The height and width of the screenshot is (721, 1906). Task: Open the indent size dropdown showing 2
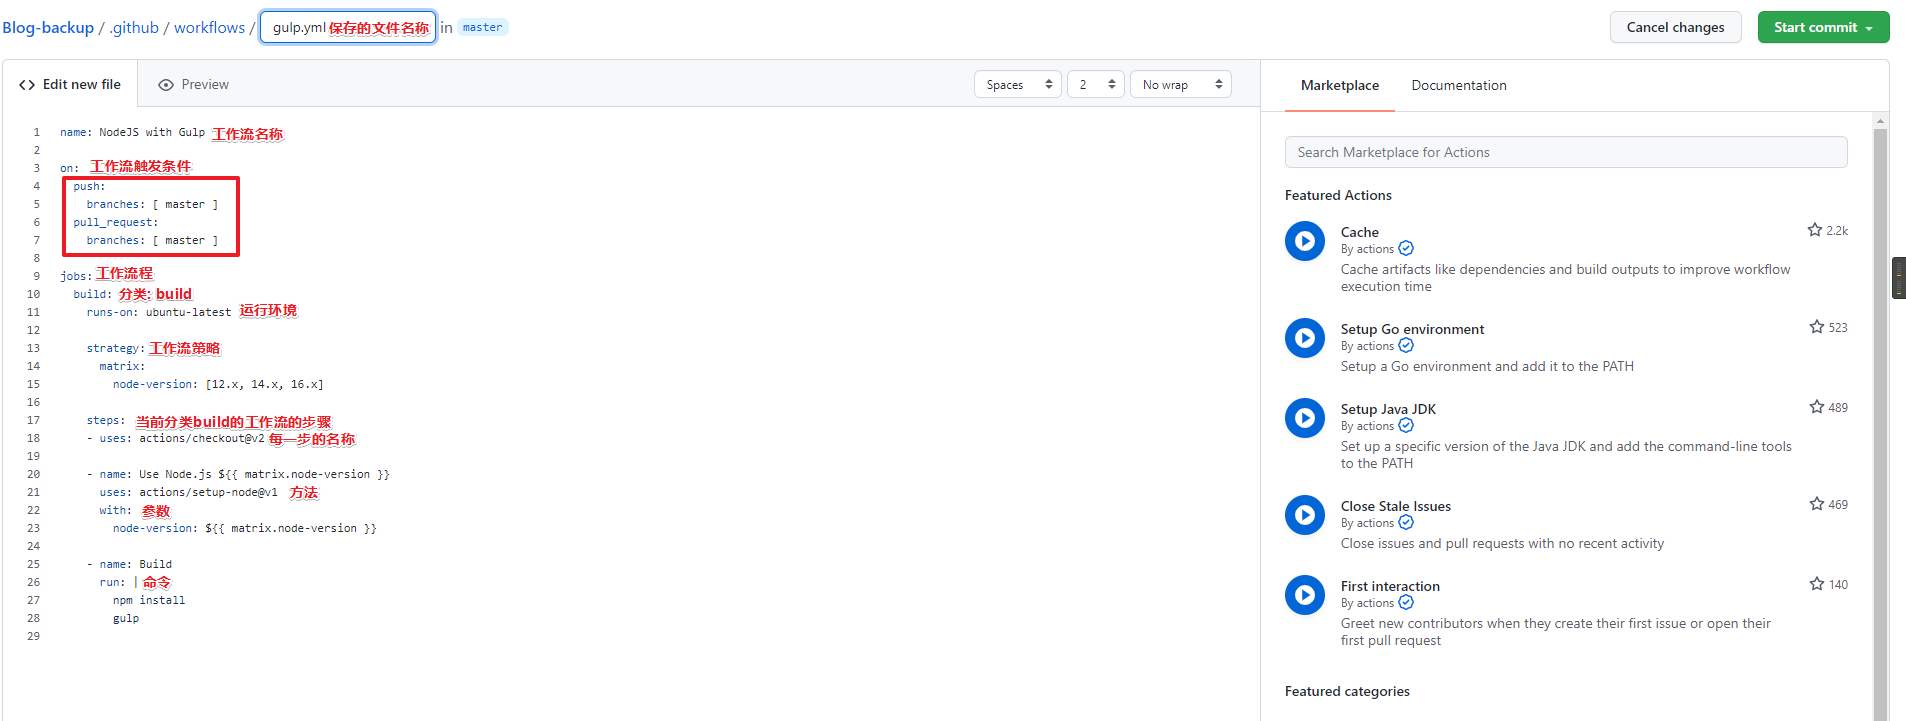(x=1095, y=85)
